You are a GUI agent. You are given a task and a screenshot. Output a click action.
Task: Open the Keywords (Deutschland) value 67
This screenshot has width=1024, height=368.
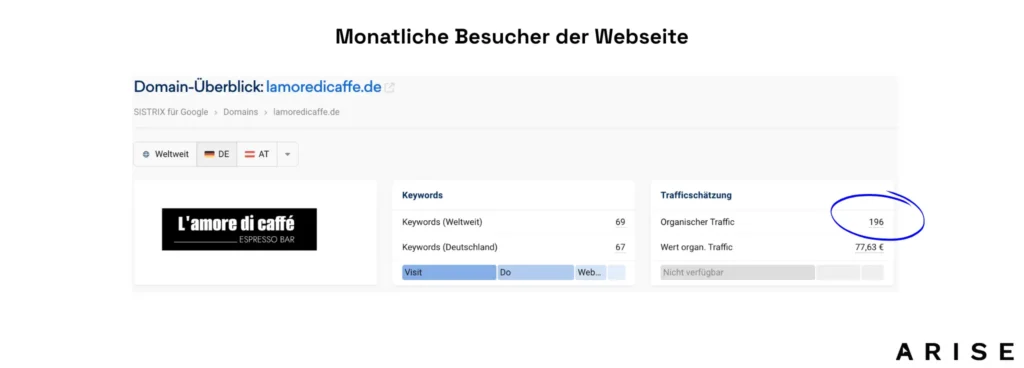(x=620, y=247)
